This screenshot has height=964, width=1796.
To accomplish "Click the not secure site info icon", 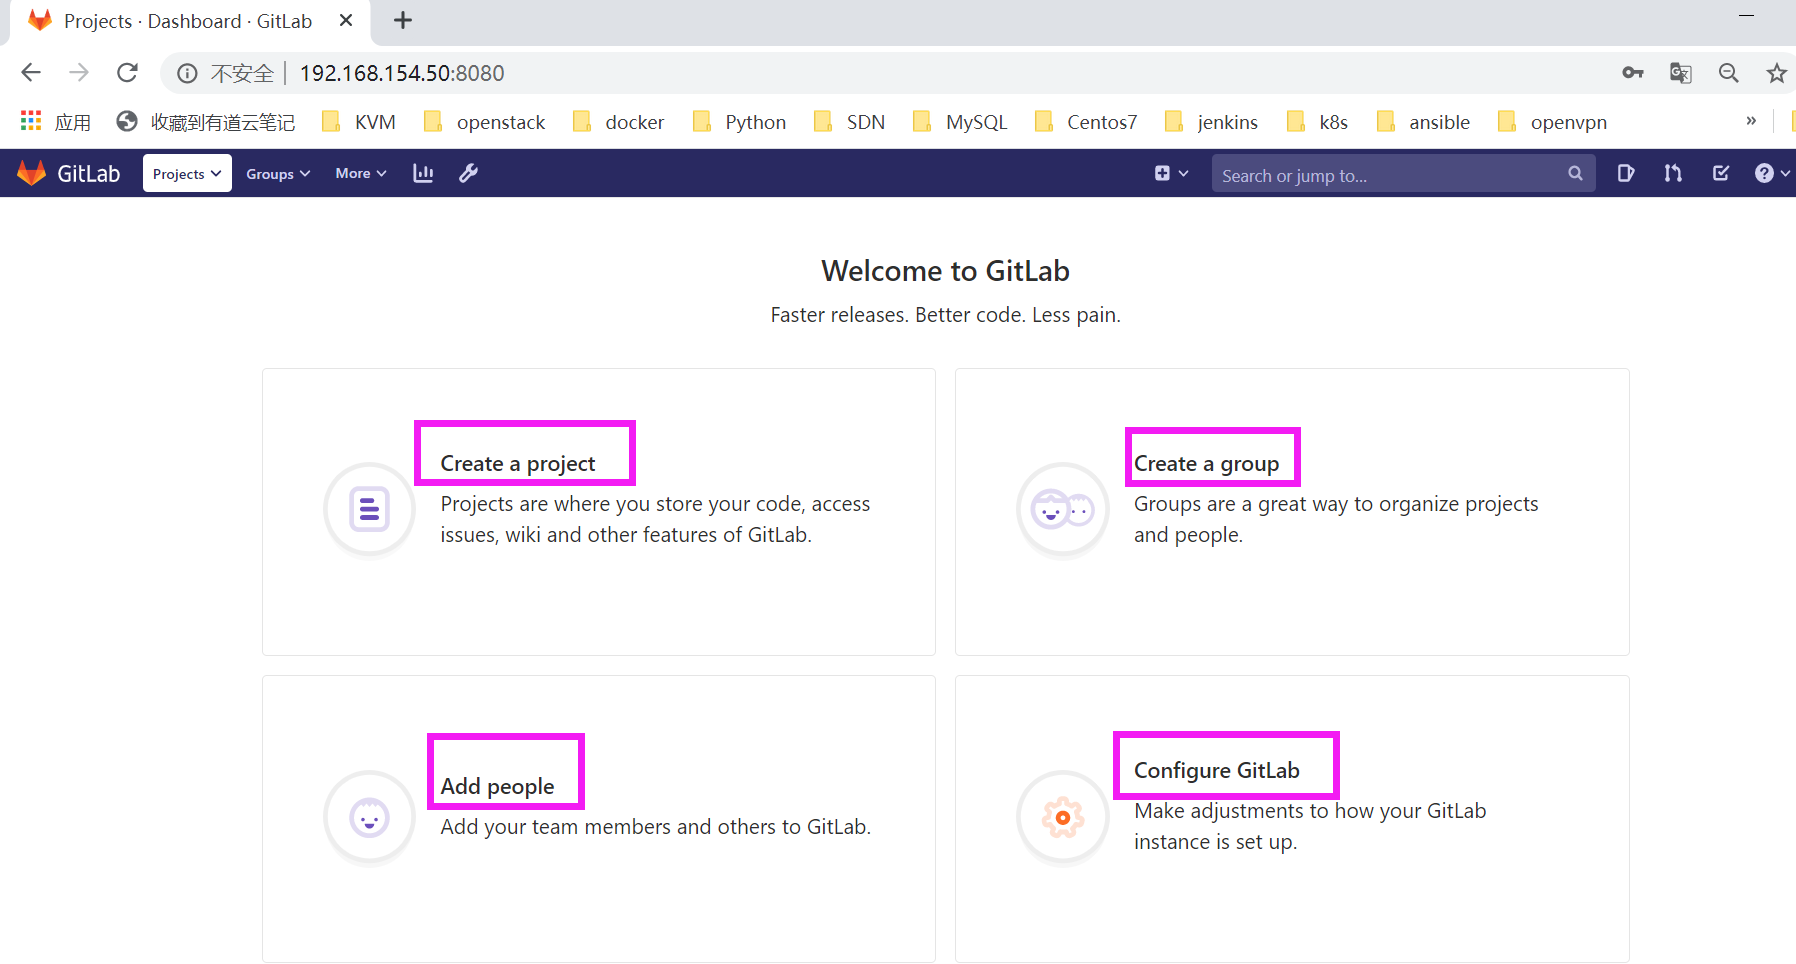I will pos(187,73).
